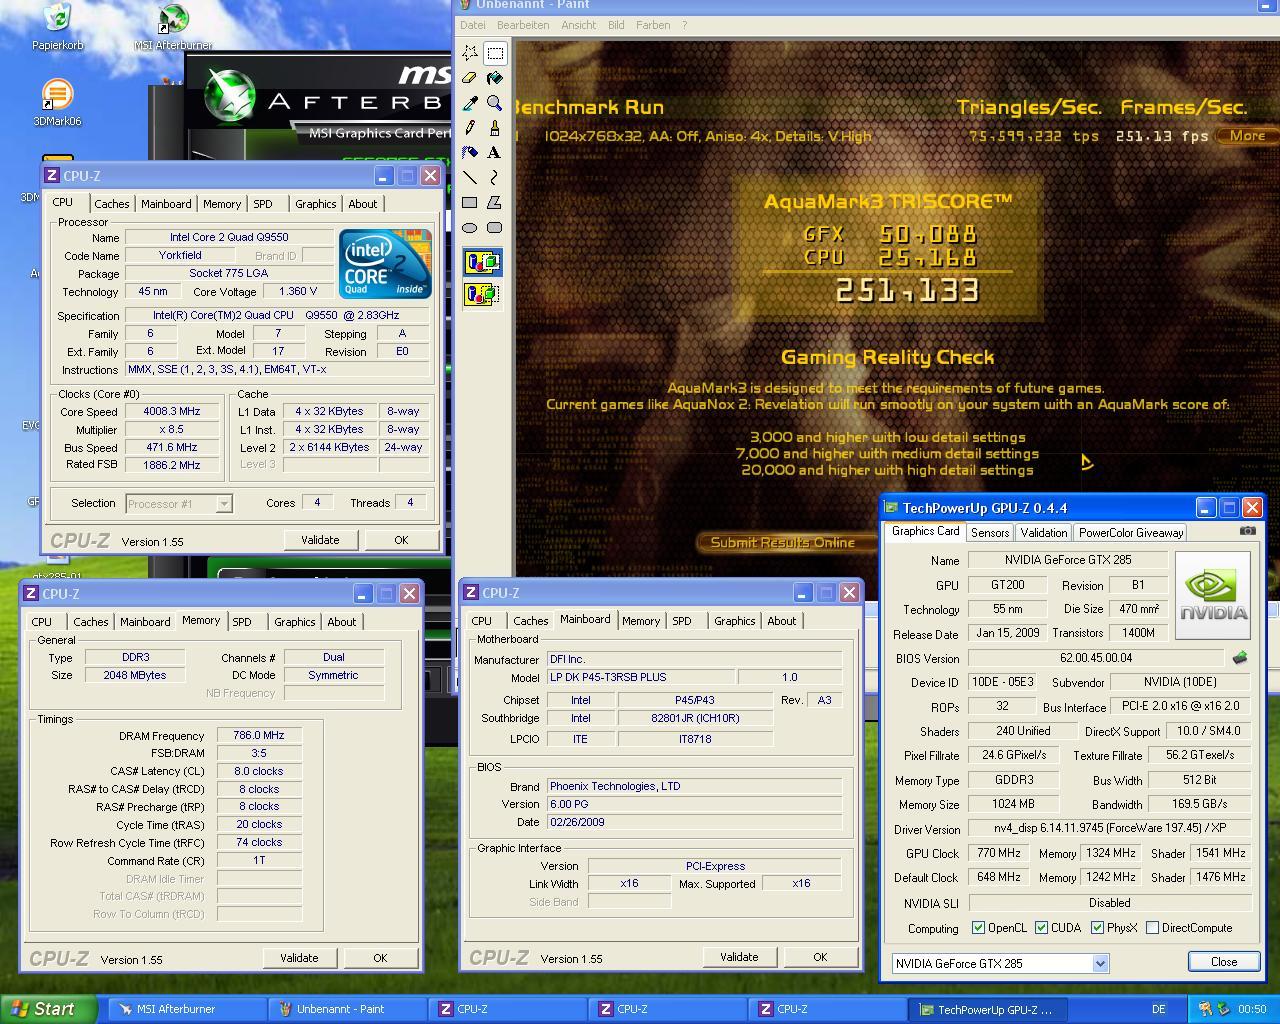This screenshot has width=1280, height=1024.
Task: Click the DE language indicator in taskbar
Action: [x=1158, y=1009]
